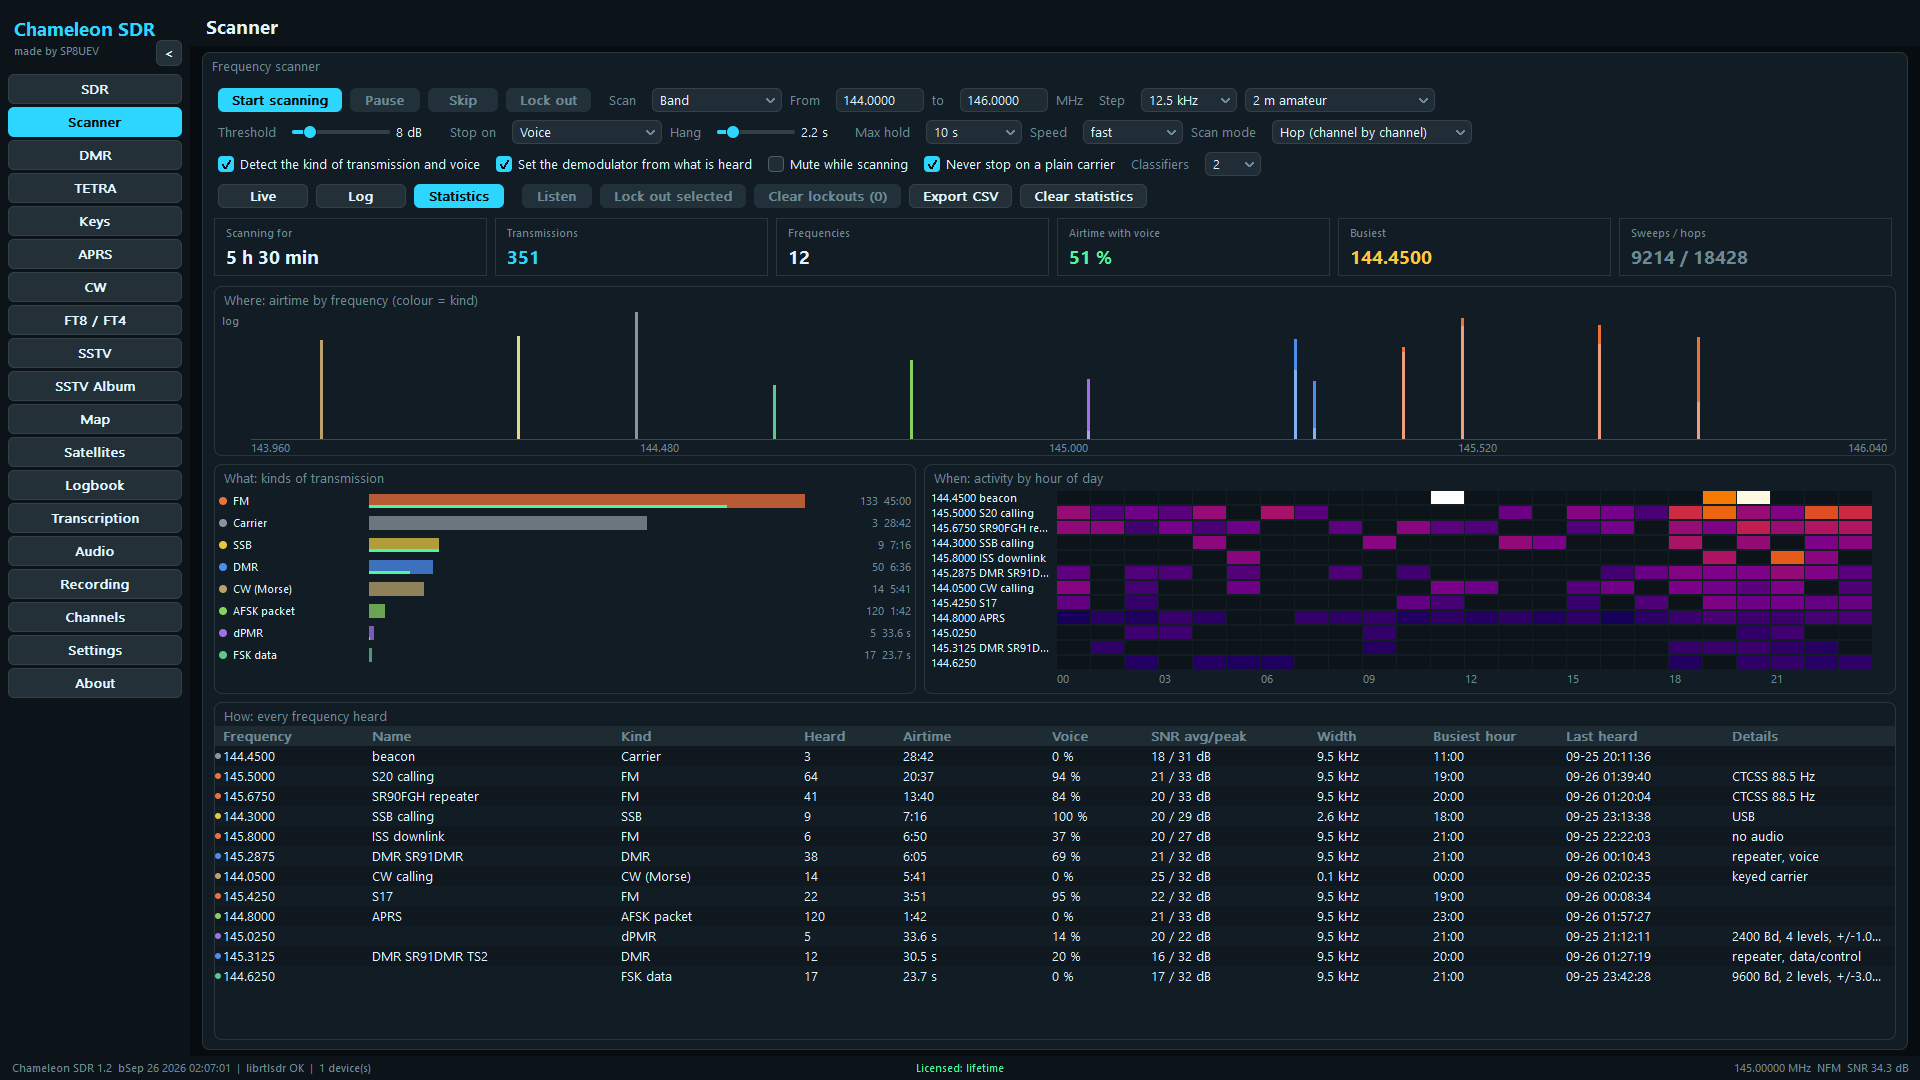Open the SSTV Album sidebar page

click(x=95, y=386)
